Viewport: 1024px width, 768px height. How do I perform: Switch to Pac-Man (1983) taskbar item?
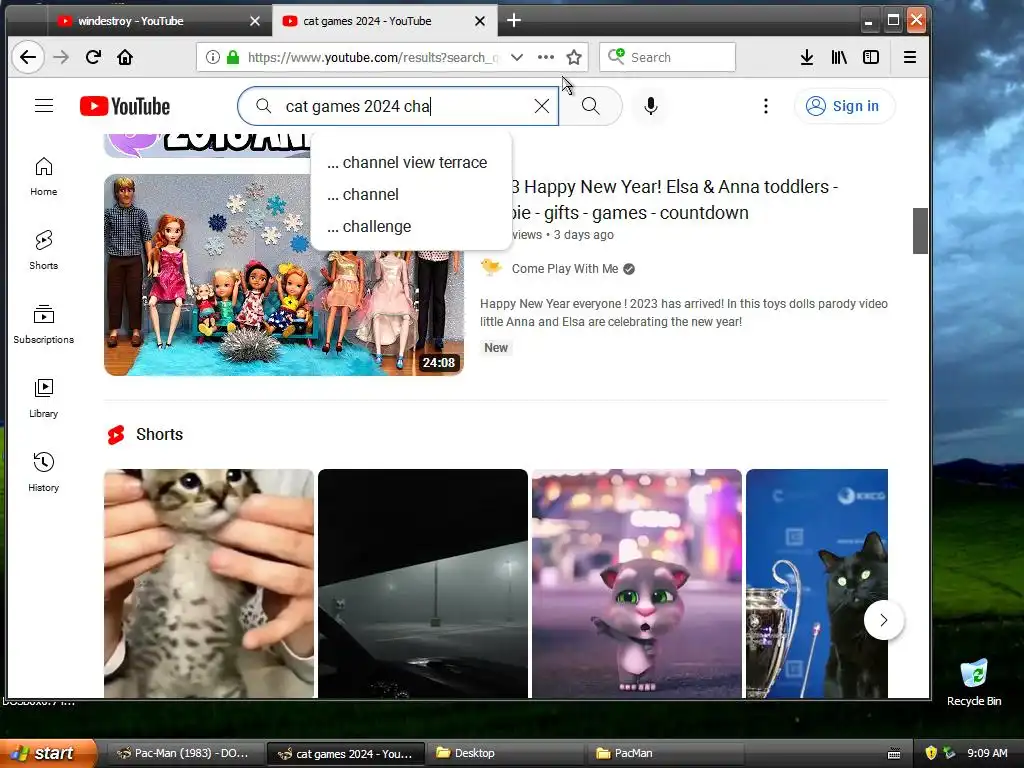pyautogui.click(x=184, y=753)
